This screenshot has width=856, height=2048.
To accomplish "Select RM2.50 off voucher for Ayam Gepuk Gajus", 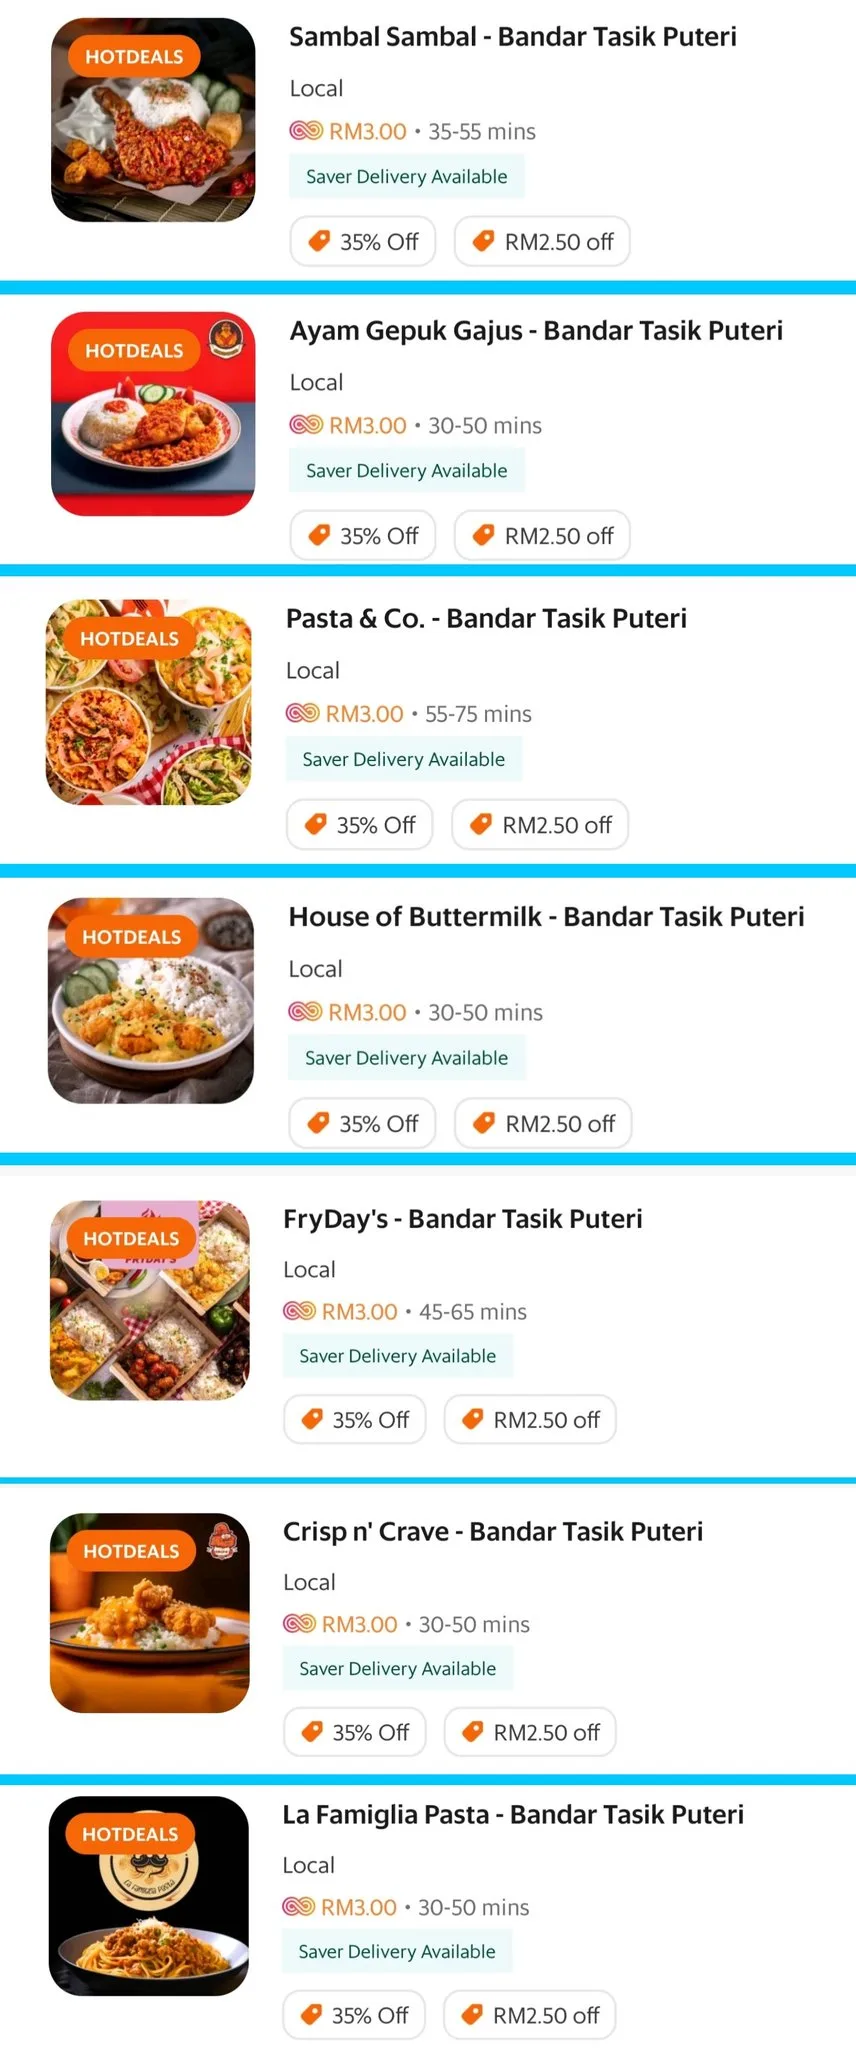I will point(542,536).
